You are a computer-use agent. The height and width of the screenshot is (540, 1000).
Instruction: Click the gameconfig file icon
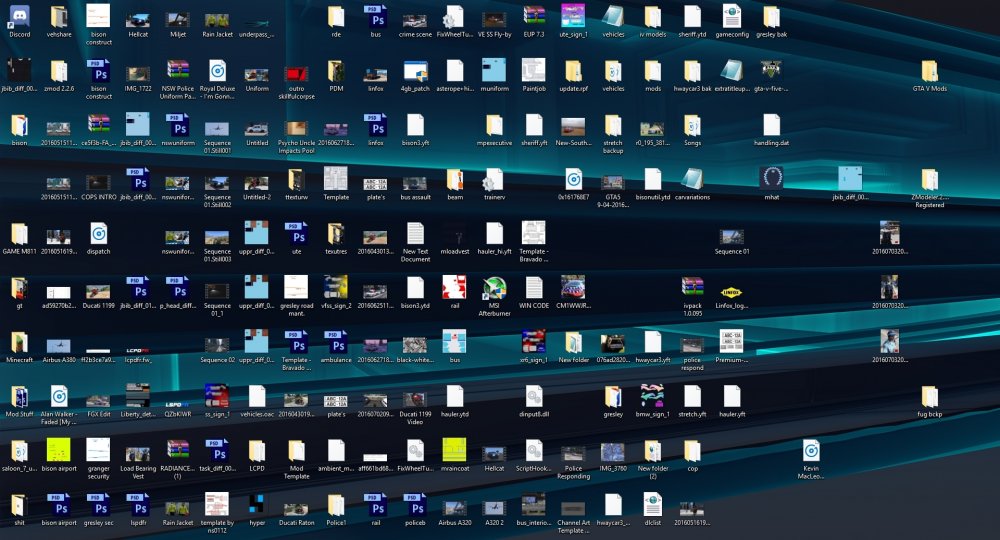click(732, 17)
